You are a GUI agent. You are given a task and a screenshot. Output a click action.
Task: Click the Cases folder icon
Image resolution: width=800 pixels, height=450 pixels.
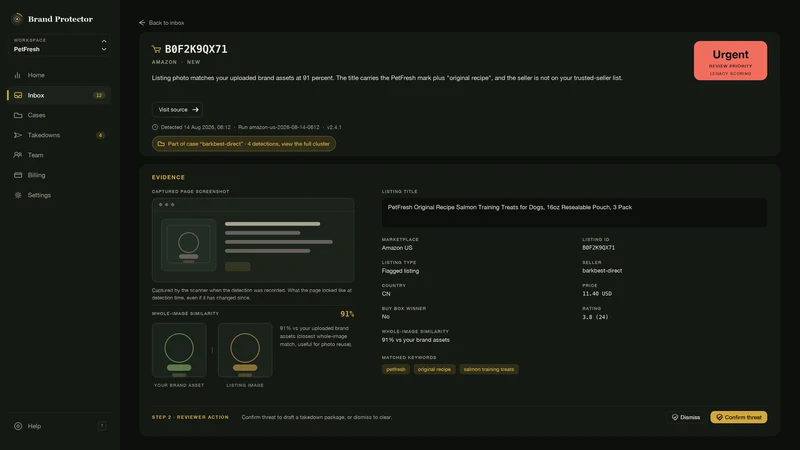pyautogui.click(x=18, y=115)
